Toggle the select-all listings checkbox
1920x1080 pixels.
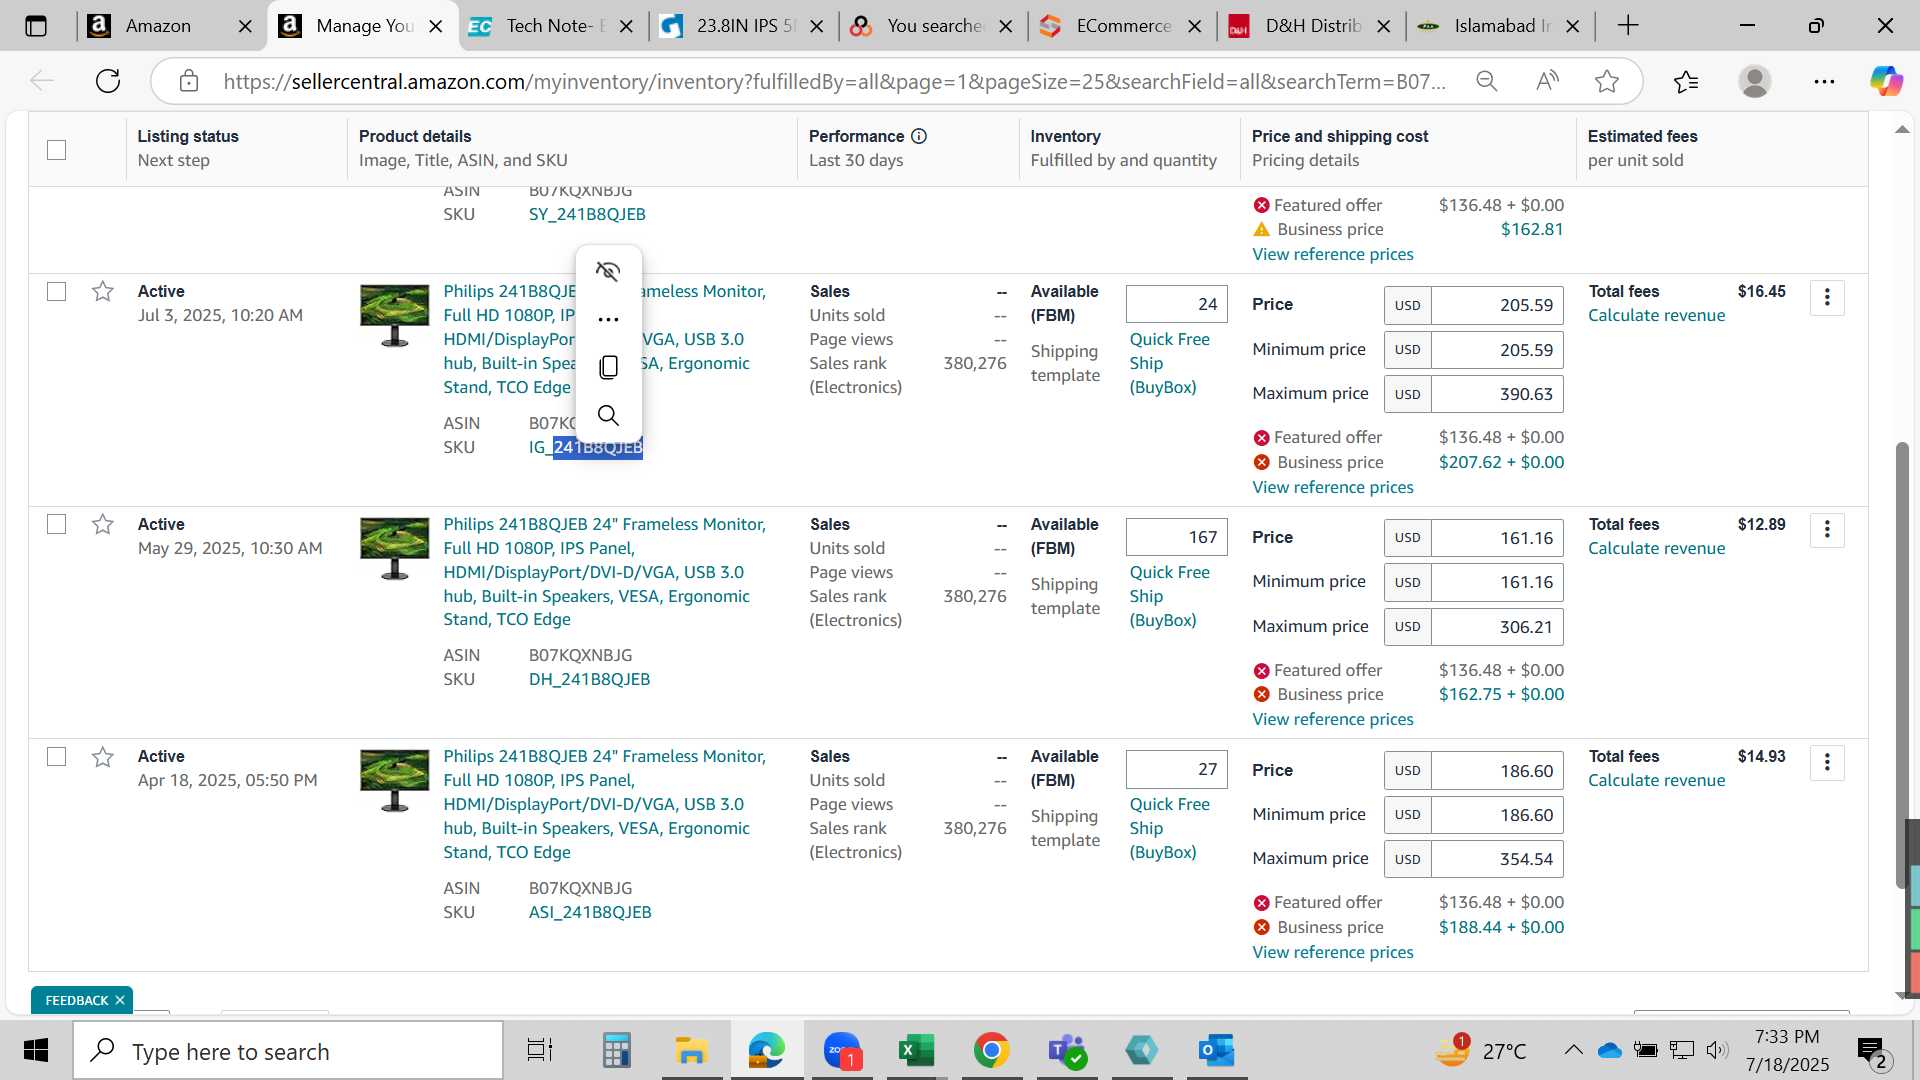[57, 150]
